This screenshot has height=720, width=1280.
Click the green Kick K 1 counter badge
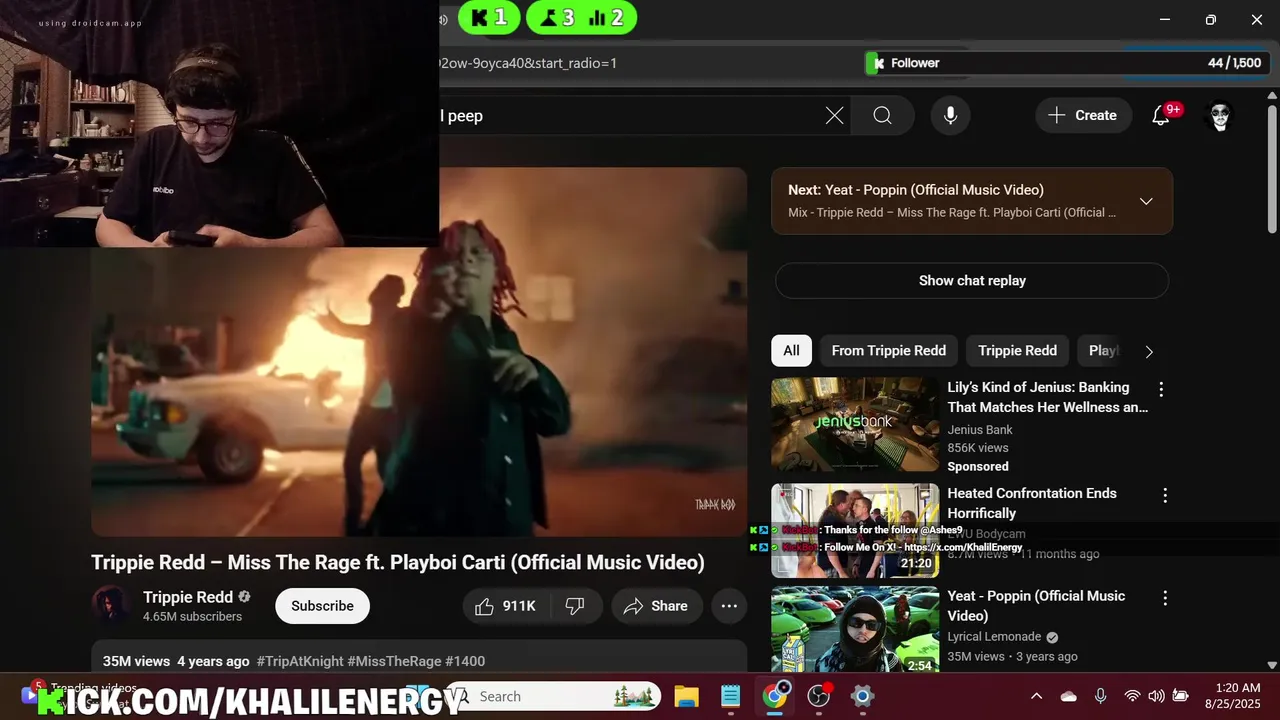point(489,17)
